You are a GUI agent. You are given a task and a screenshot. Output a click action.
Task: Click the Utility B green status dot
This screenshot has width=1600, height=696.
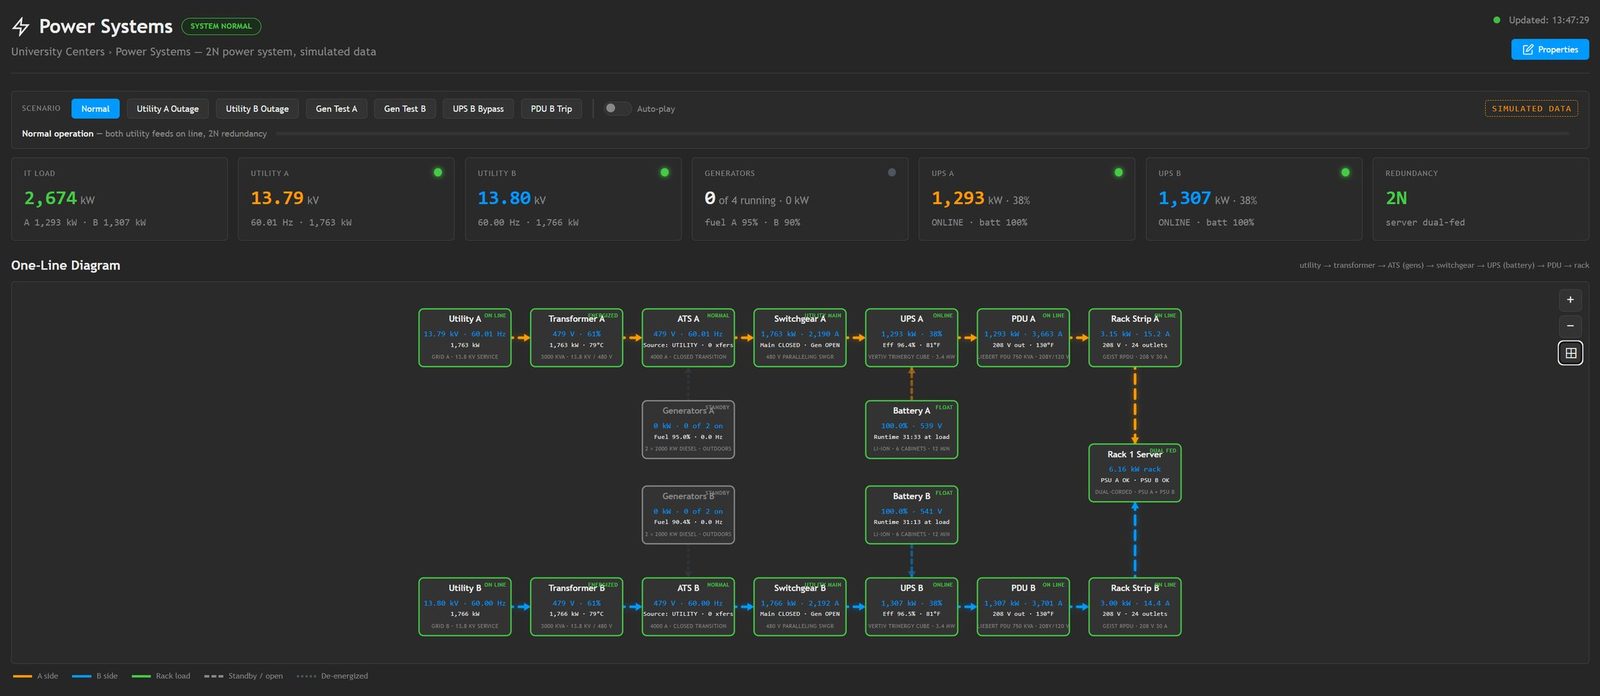[664, 173]
